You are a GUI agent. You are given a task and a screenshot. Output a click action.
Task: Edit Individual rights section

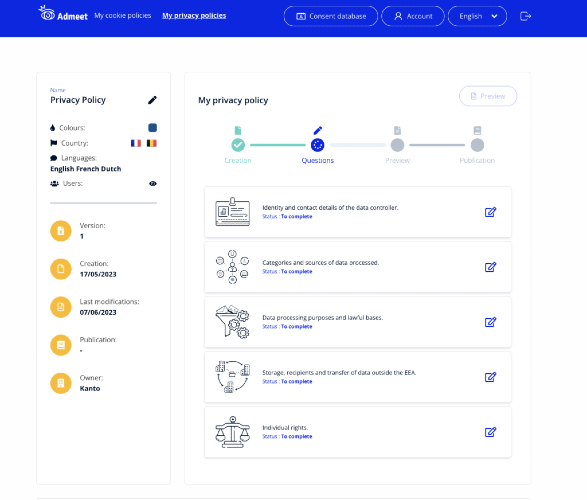(490, 432)
